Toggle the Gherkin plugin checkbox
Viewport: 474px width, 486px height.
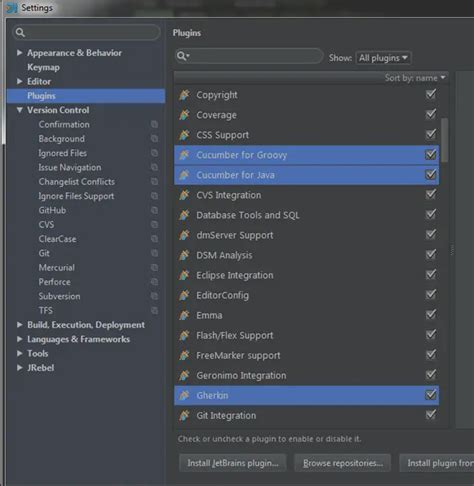(431, 395)
